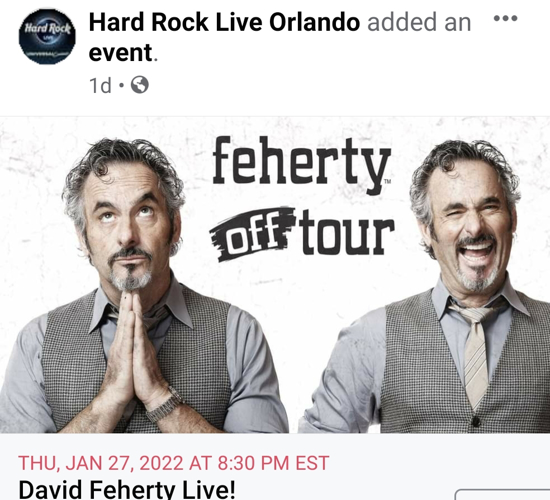The width and height of the screenshot is (550, 500).
Task: Open the Hard Rock Live profile picture
Action: pos(47,36)
